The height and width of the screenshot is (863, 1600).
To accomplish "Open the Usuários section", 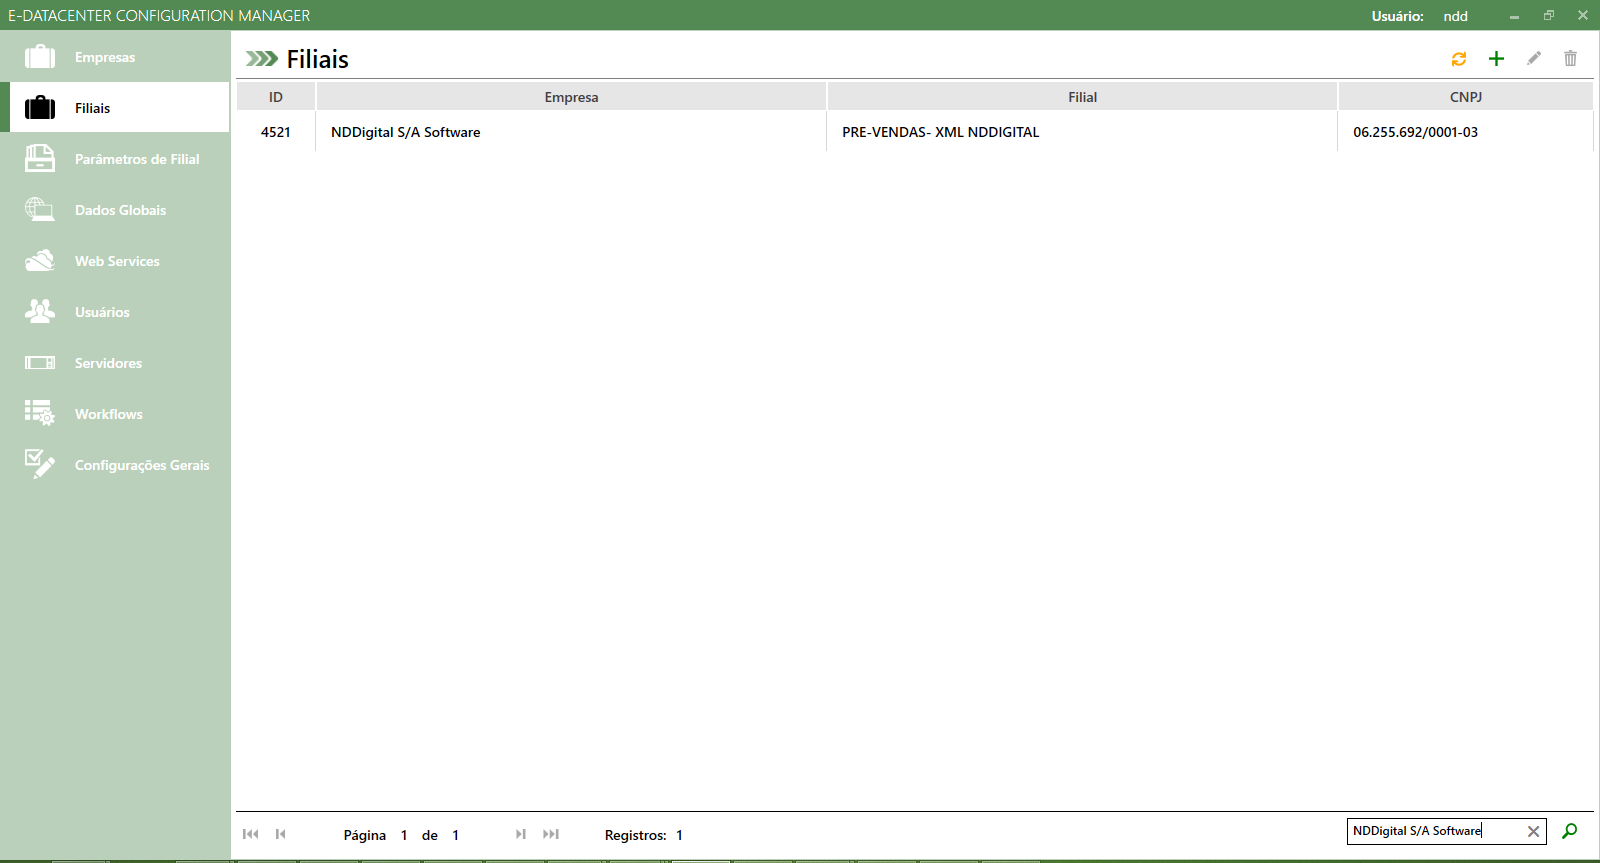I will [x=115, y=312].
